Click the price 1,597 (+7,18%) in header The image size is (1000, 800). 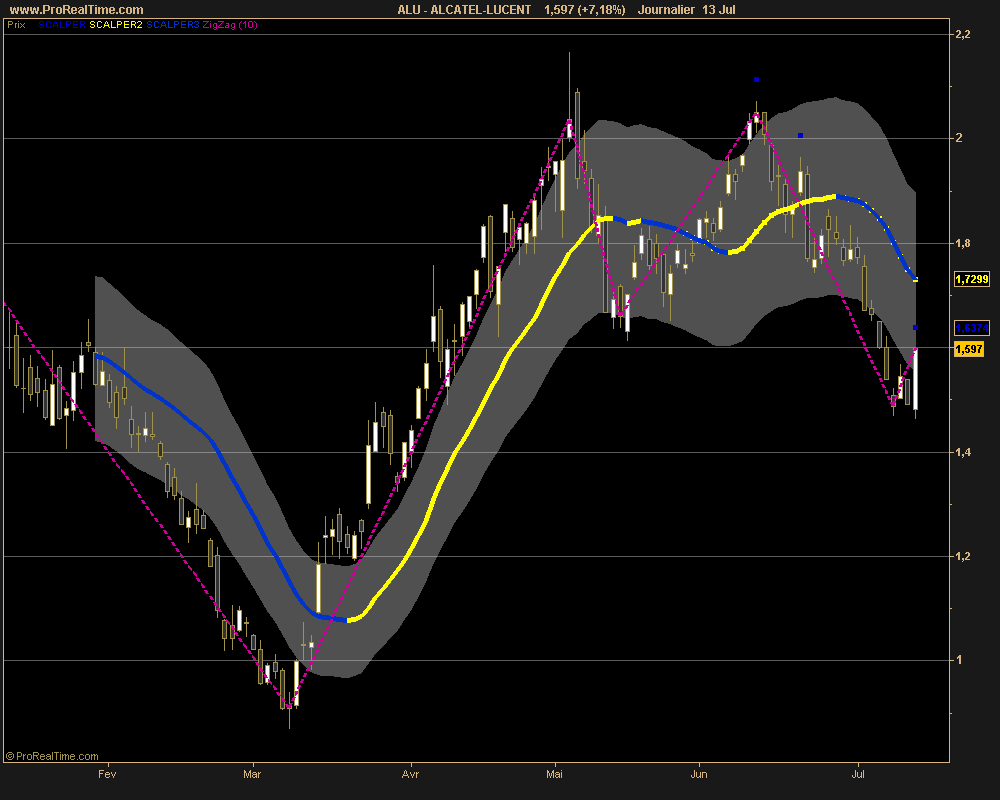click(x=584, y=10)
